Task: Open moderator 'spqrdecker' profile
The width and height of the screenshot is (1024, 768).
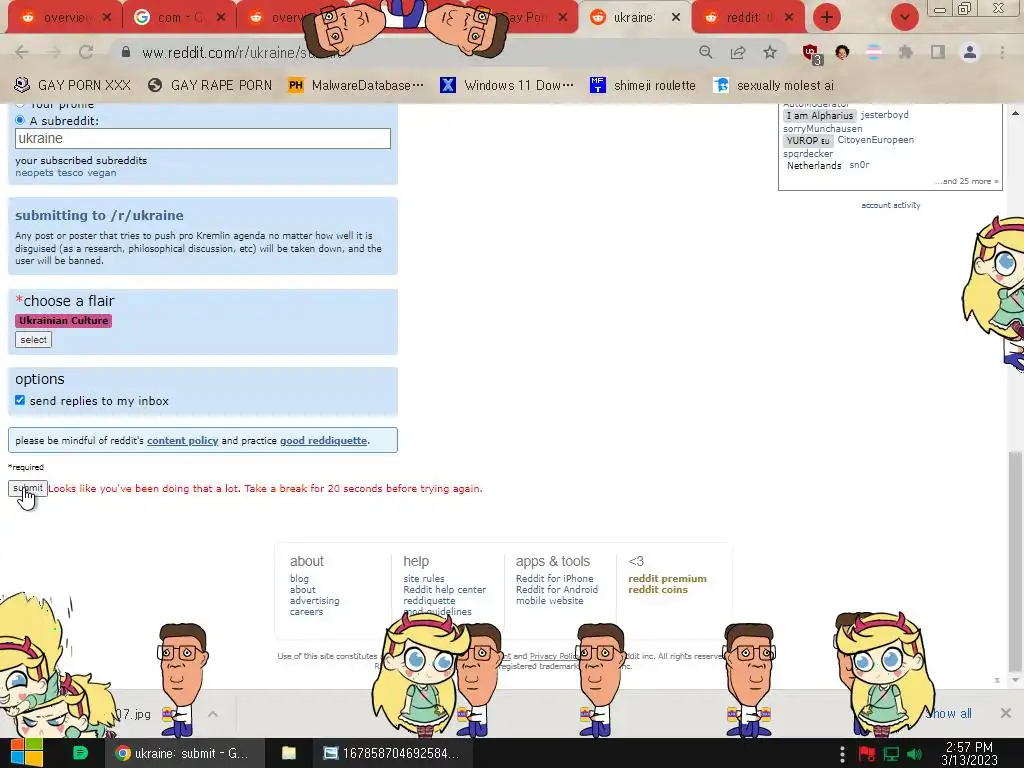Action: point(808,153)
